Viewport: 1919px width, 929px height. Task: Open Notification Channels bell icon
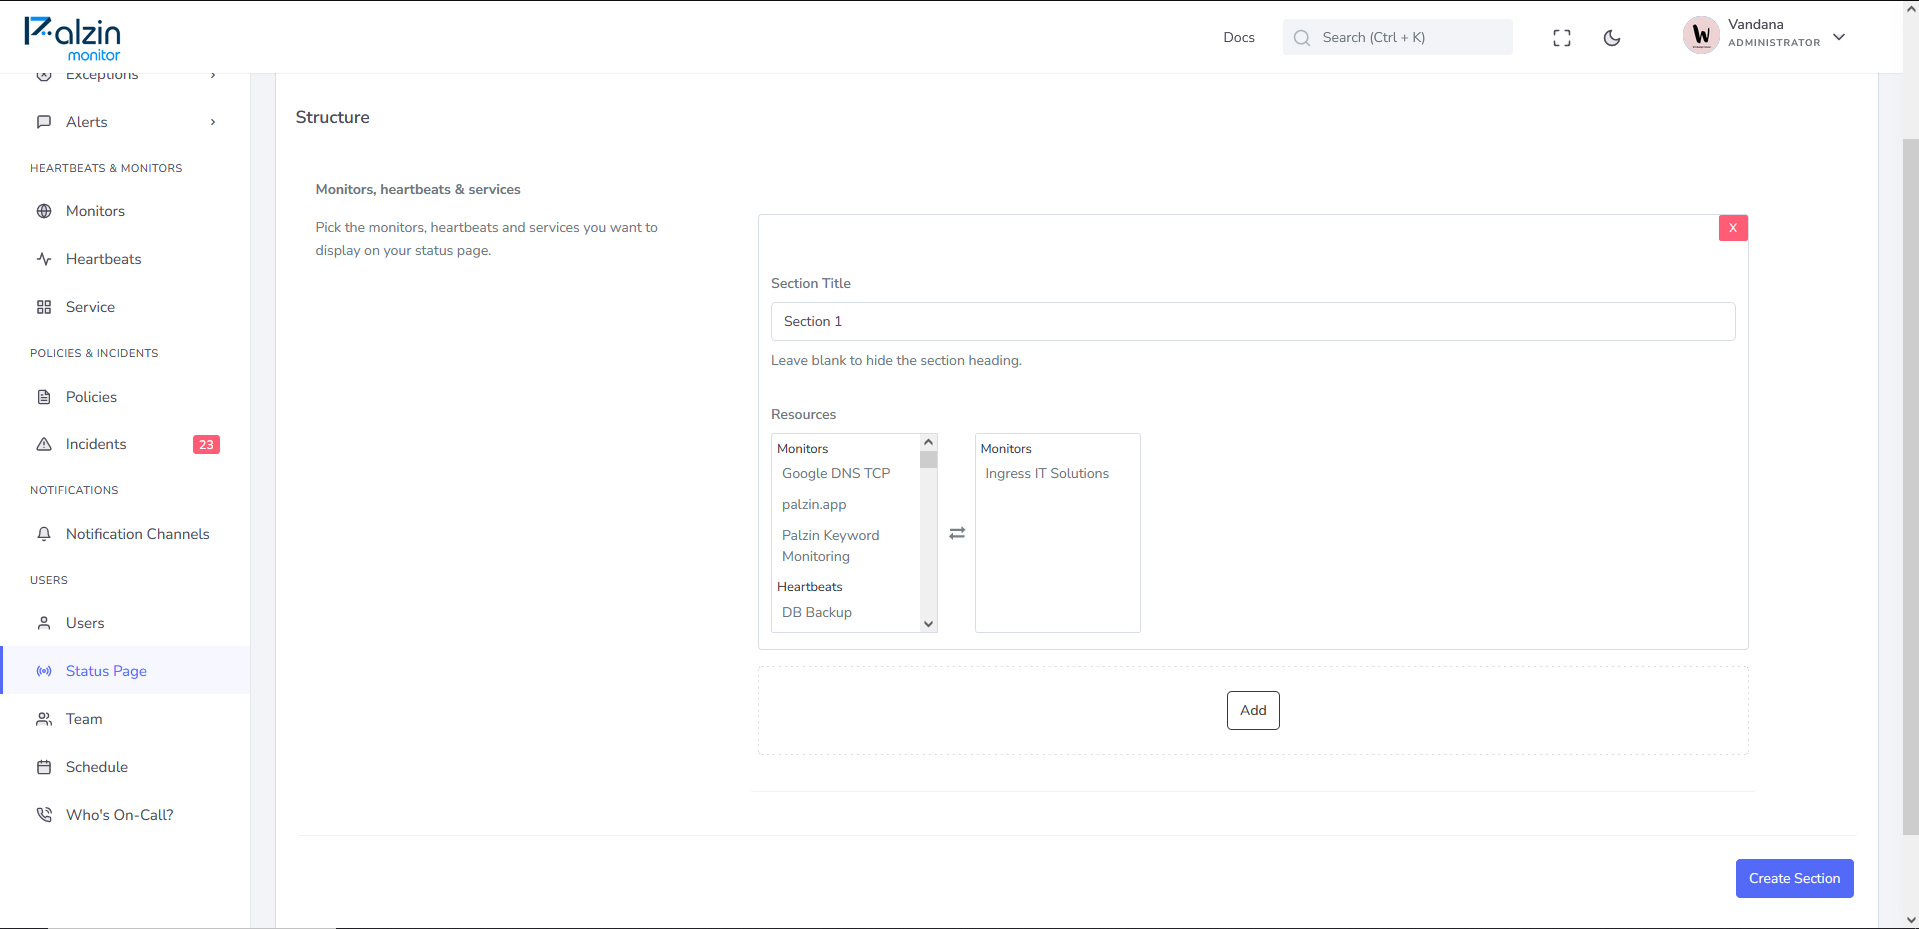44,534
